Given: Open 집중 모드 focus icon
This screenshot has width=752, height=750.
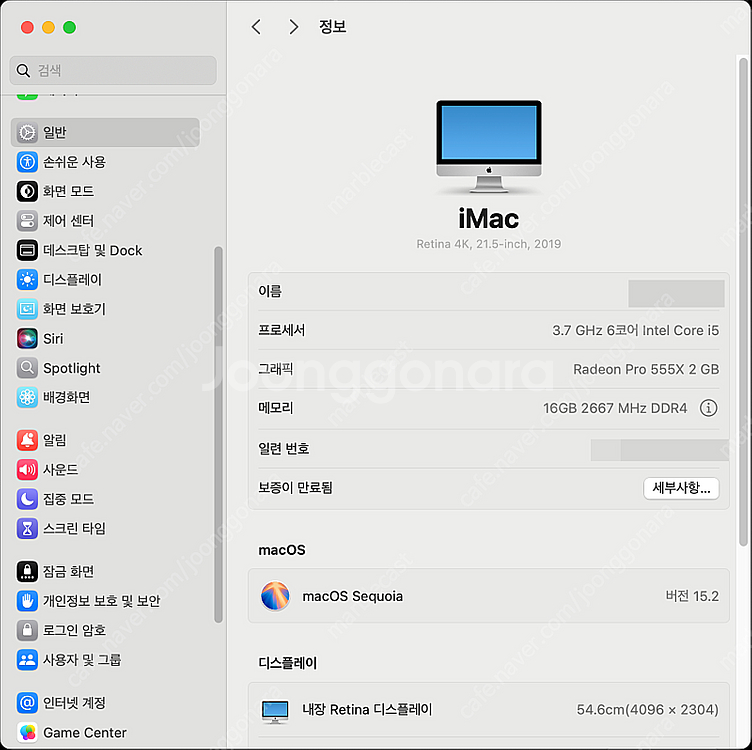Looking at the screenshot, I should [x=27, y=499].
